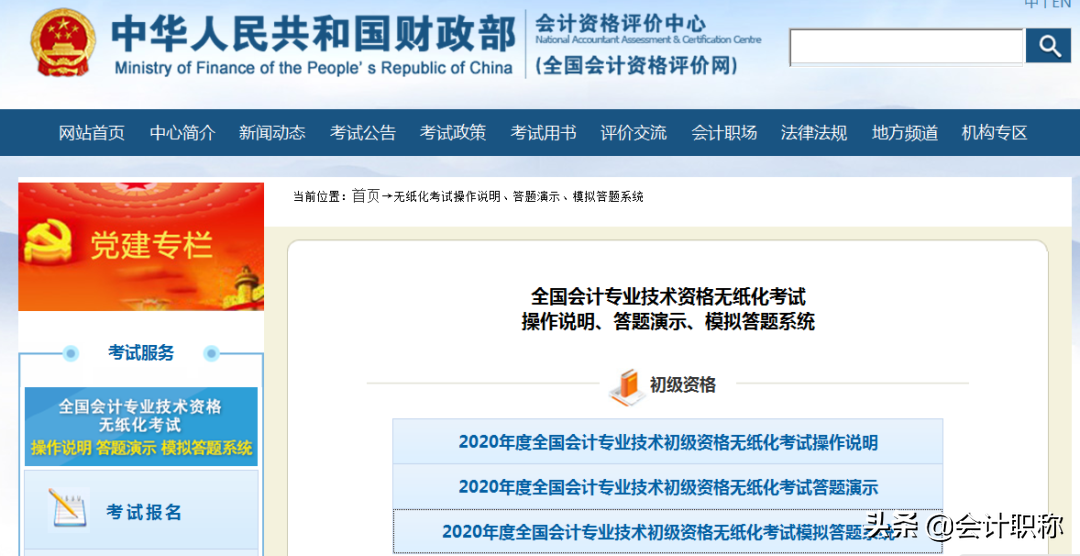Open the 无纸化考试 blue sidebar banner

click(x=141, y=426)
